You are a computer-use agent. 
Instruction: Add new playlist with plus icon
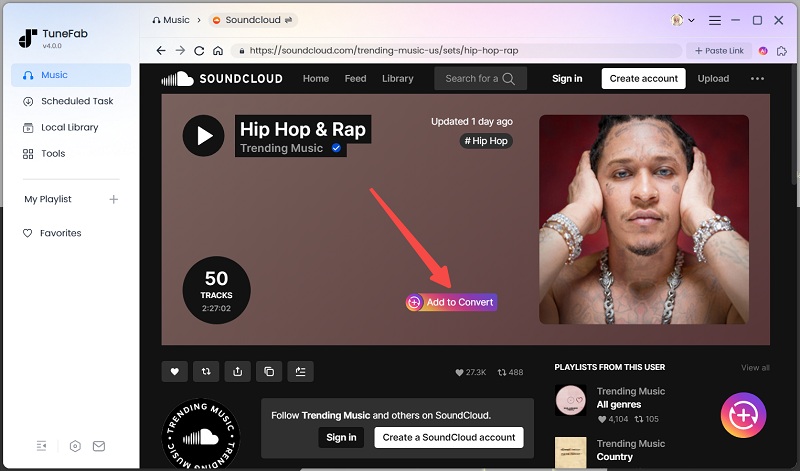[x=113, y=199]
